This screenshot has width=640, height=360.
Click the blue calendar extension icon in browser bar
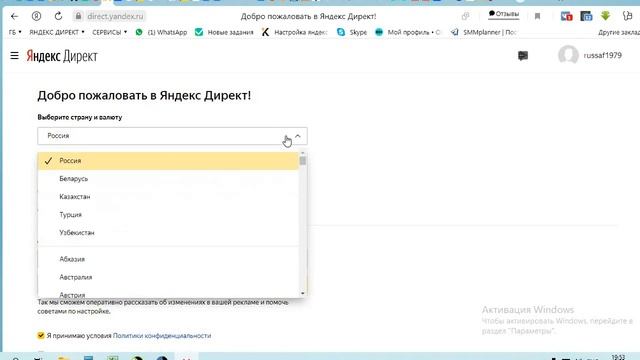point(586,16)
